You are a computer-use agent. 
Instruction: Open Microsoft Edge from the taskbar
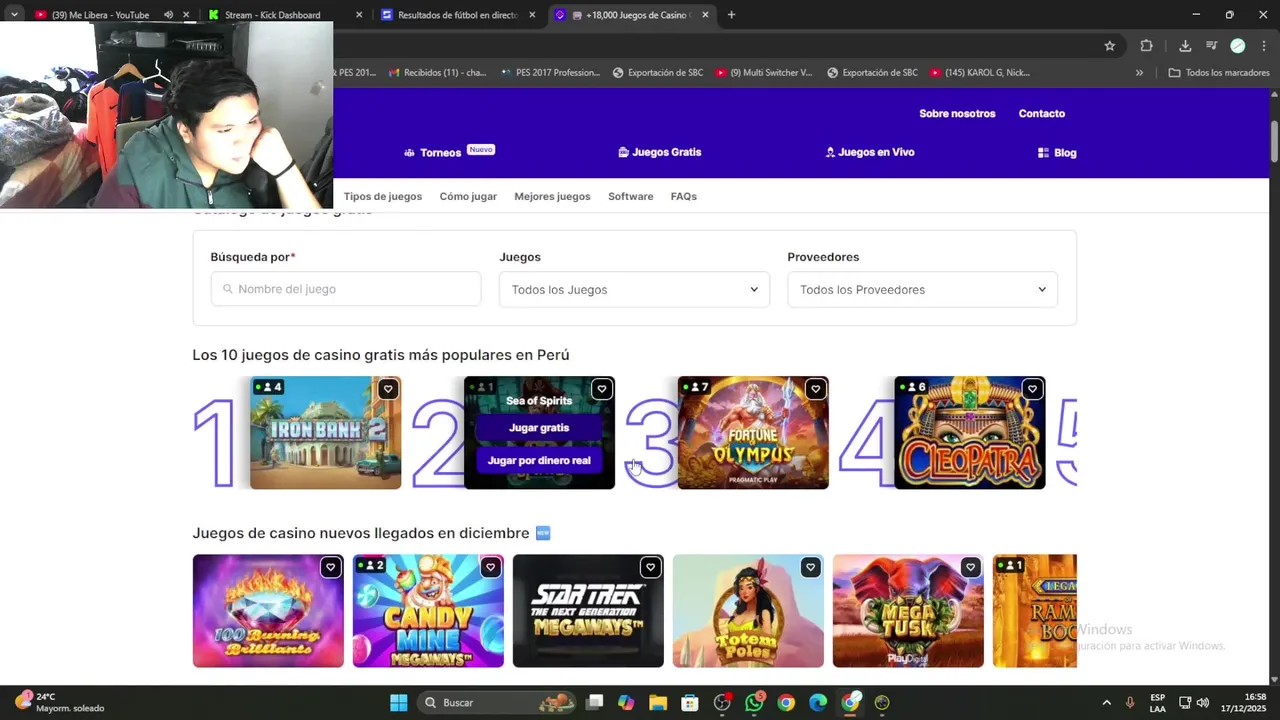[x=818, y=702]
